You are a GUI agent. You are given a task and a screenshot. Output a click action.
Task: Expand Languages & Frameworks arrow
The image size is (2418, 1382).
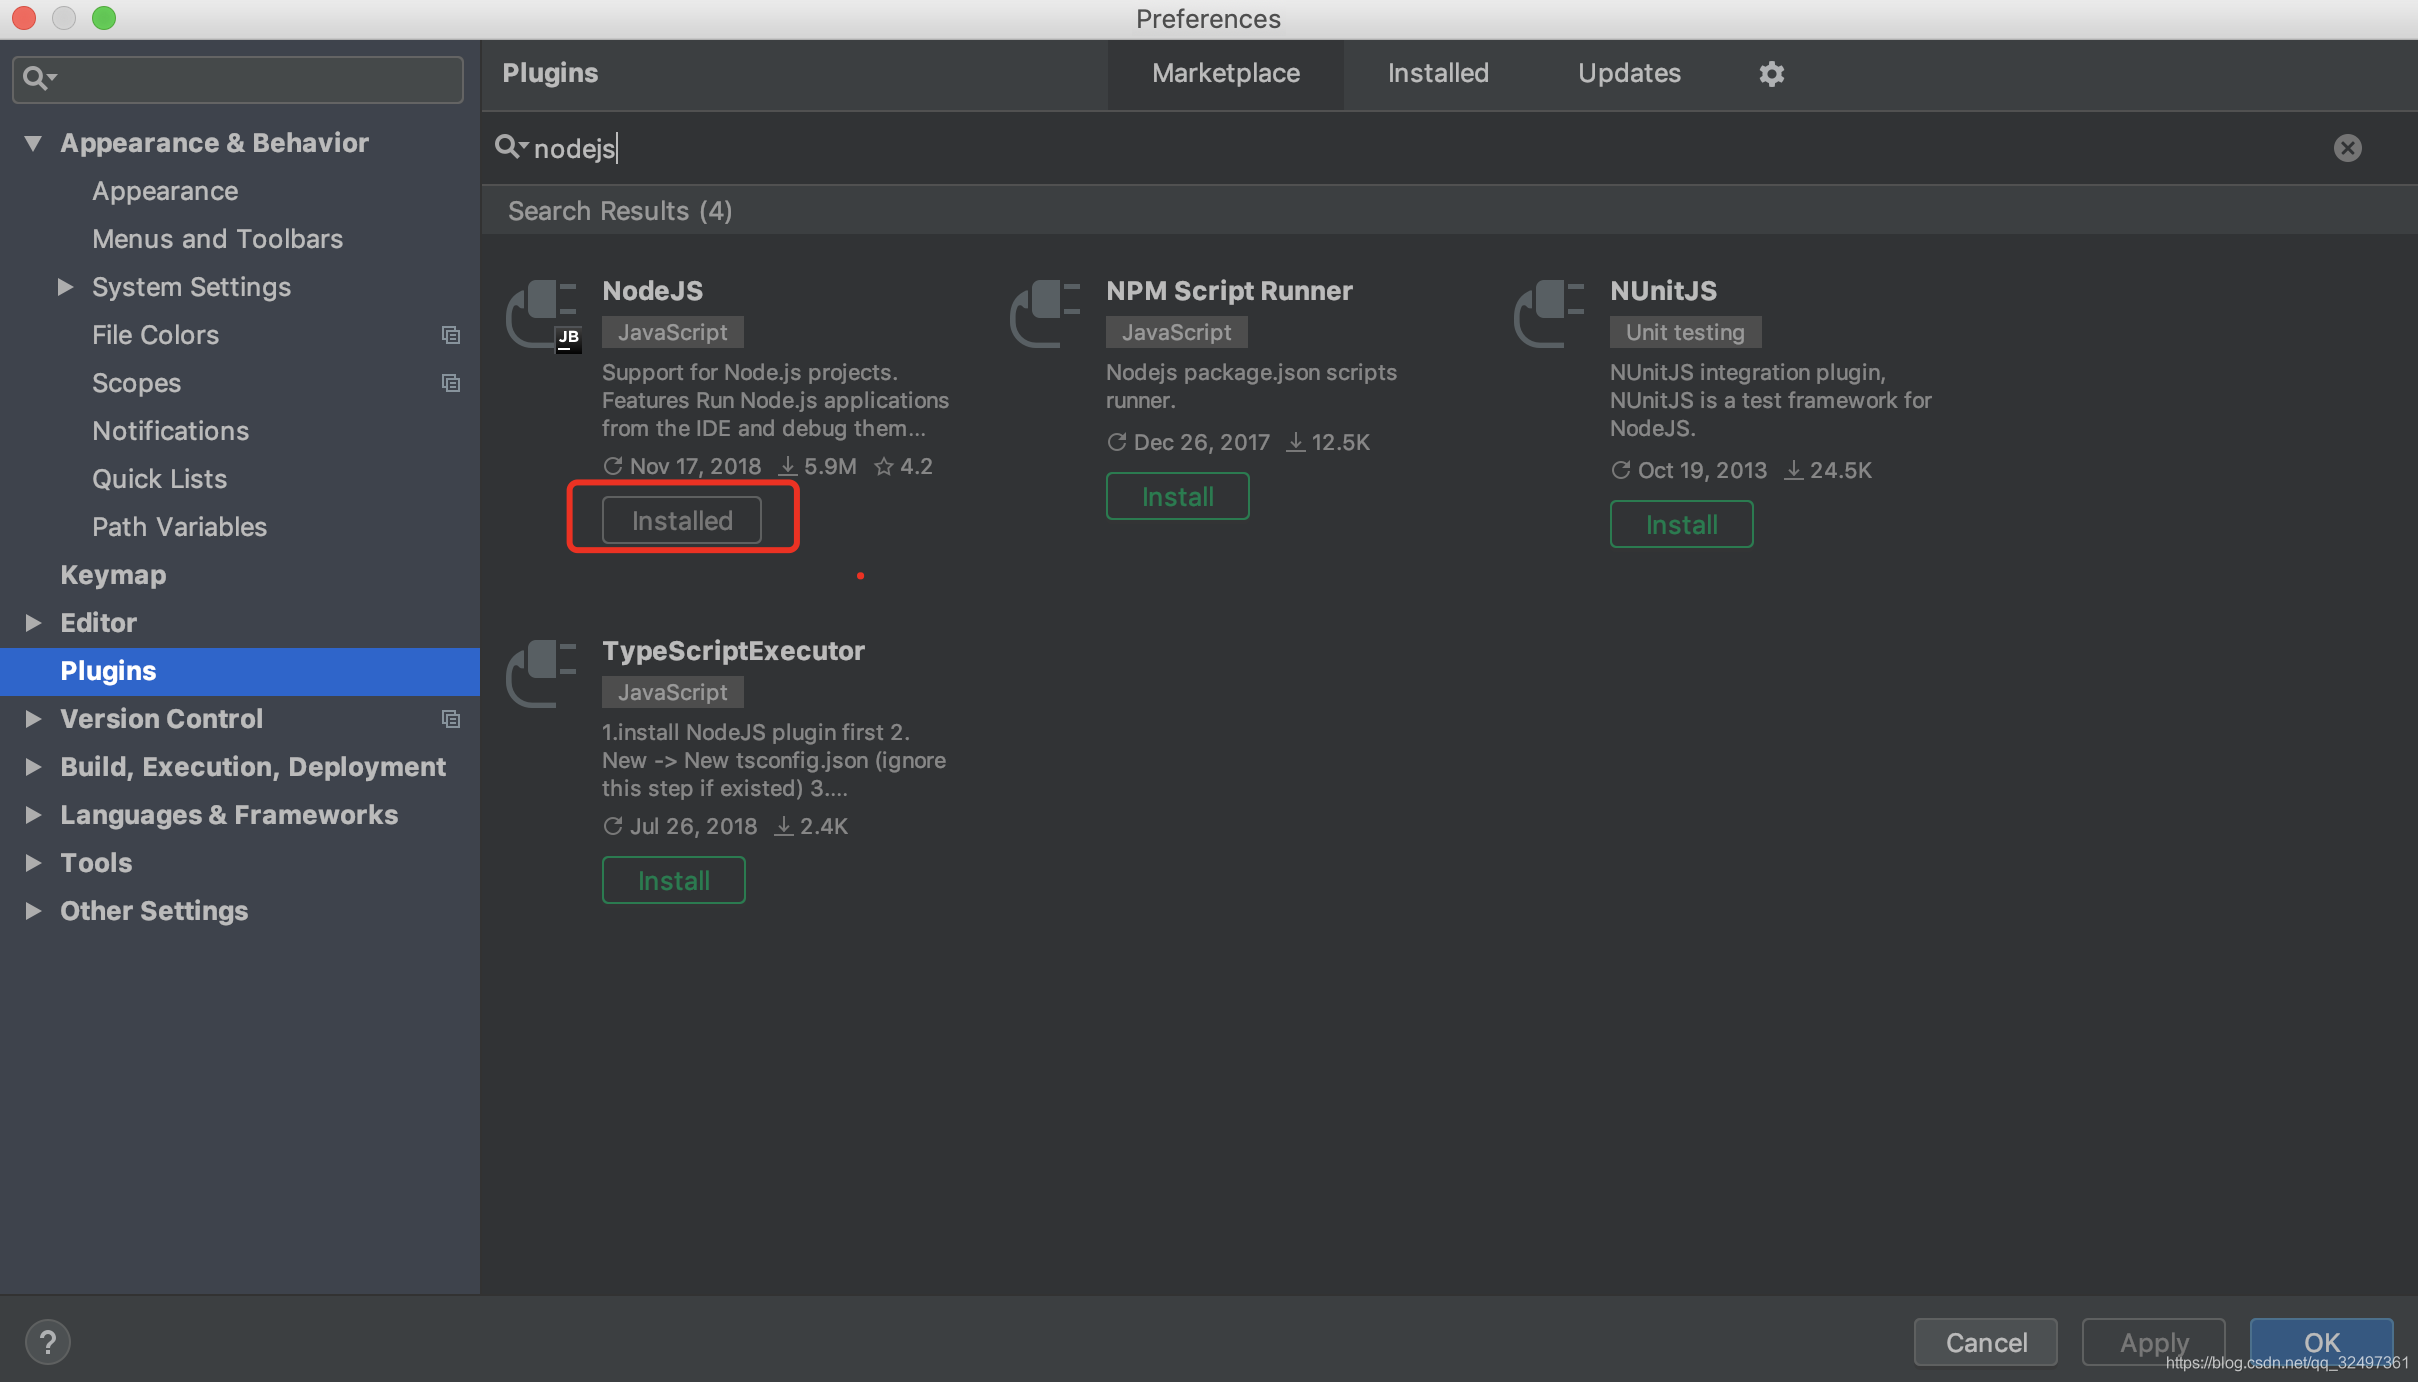pos(33,815)
